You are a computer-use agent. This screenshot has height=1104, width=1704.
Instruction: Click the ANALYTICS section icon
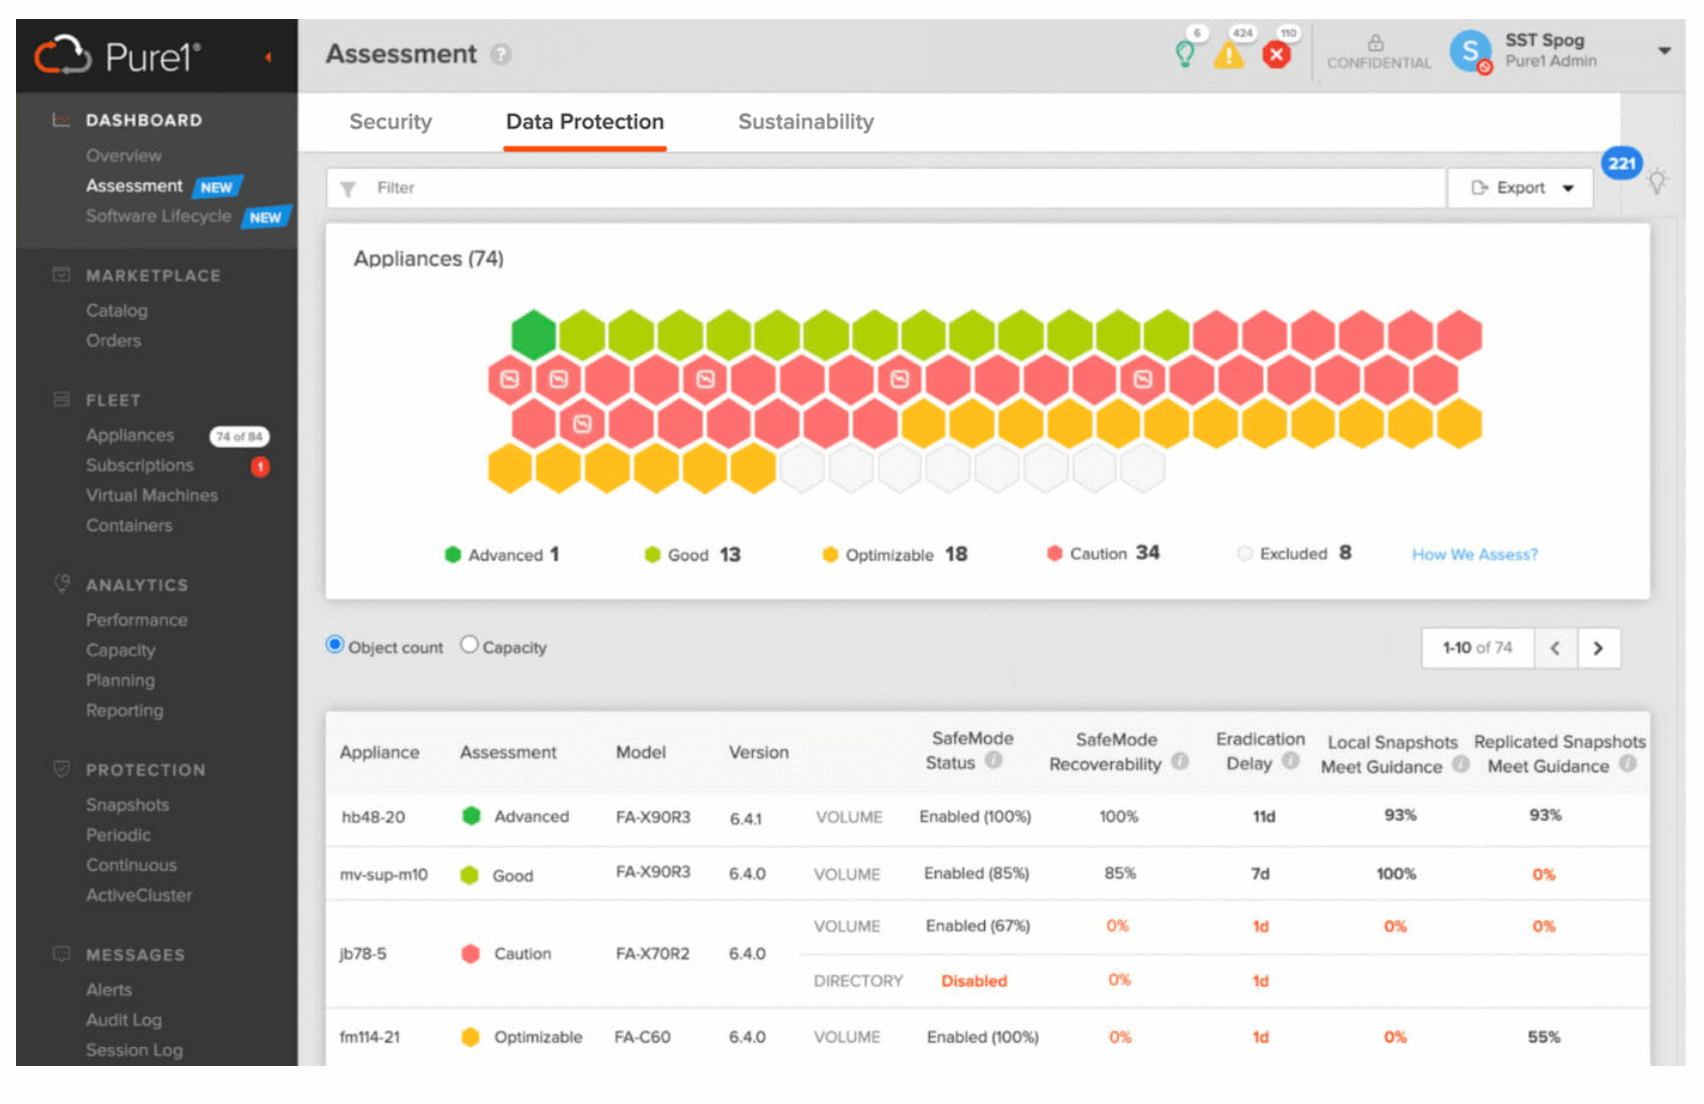[62, 583]
